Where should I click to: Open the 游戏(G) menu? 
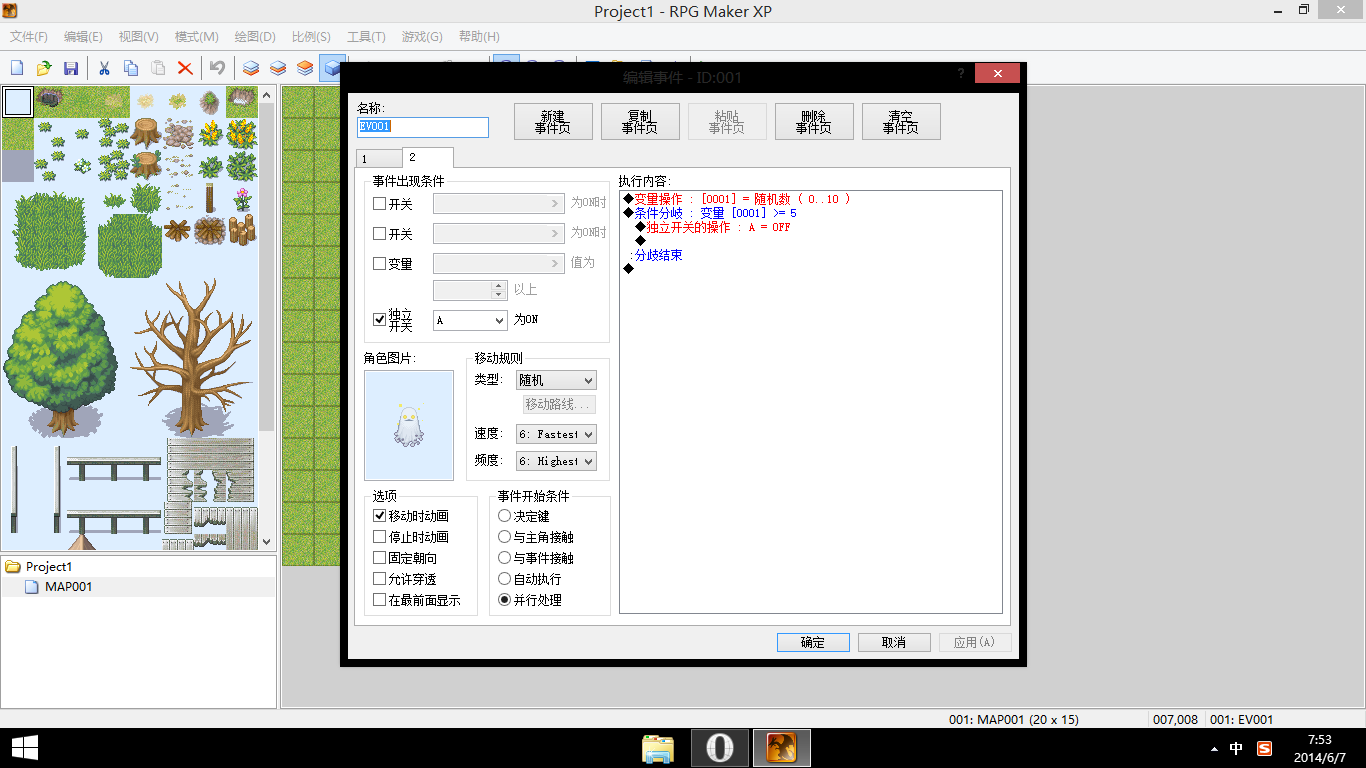click(x=422, y=37)
